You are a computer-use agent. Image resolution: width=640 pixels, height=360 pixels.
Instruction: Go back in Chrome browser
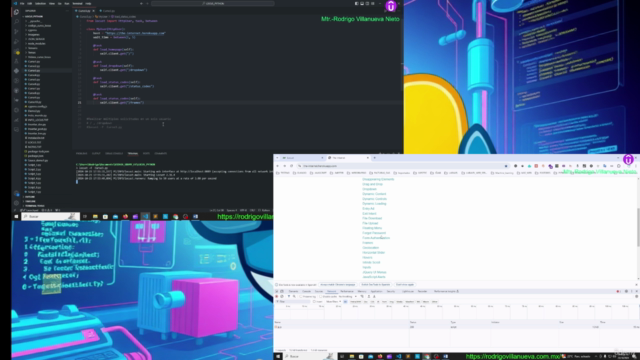pyautogui.click(x=278, y=166)
